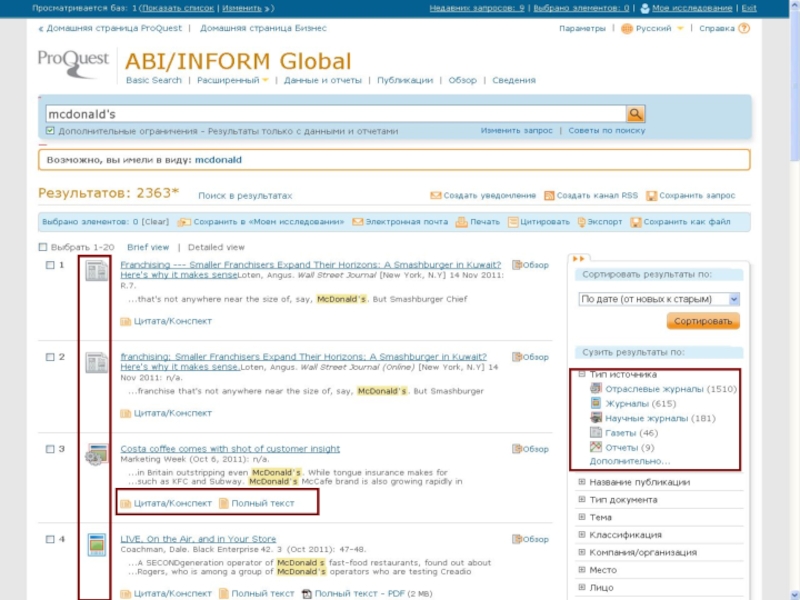Click Сохранить как файл icon
The image size is (800, 600).
click(635, 222)
